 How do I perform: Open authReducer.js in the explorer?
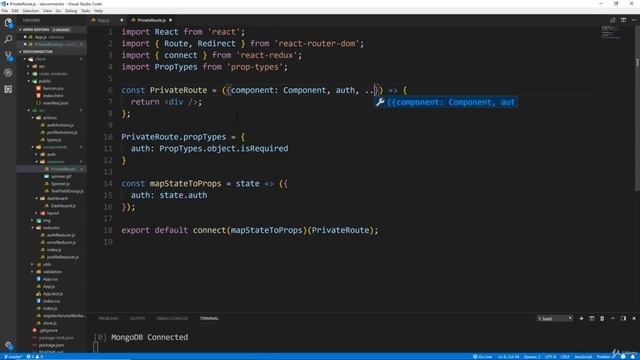coord(51,235)
